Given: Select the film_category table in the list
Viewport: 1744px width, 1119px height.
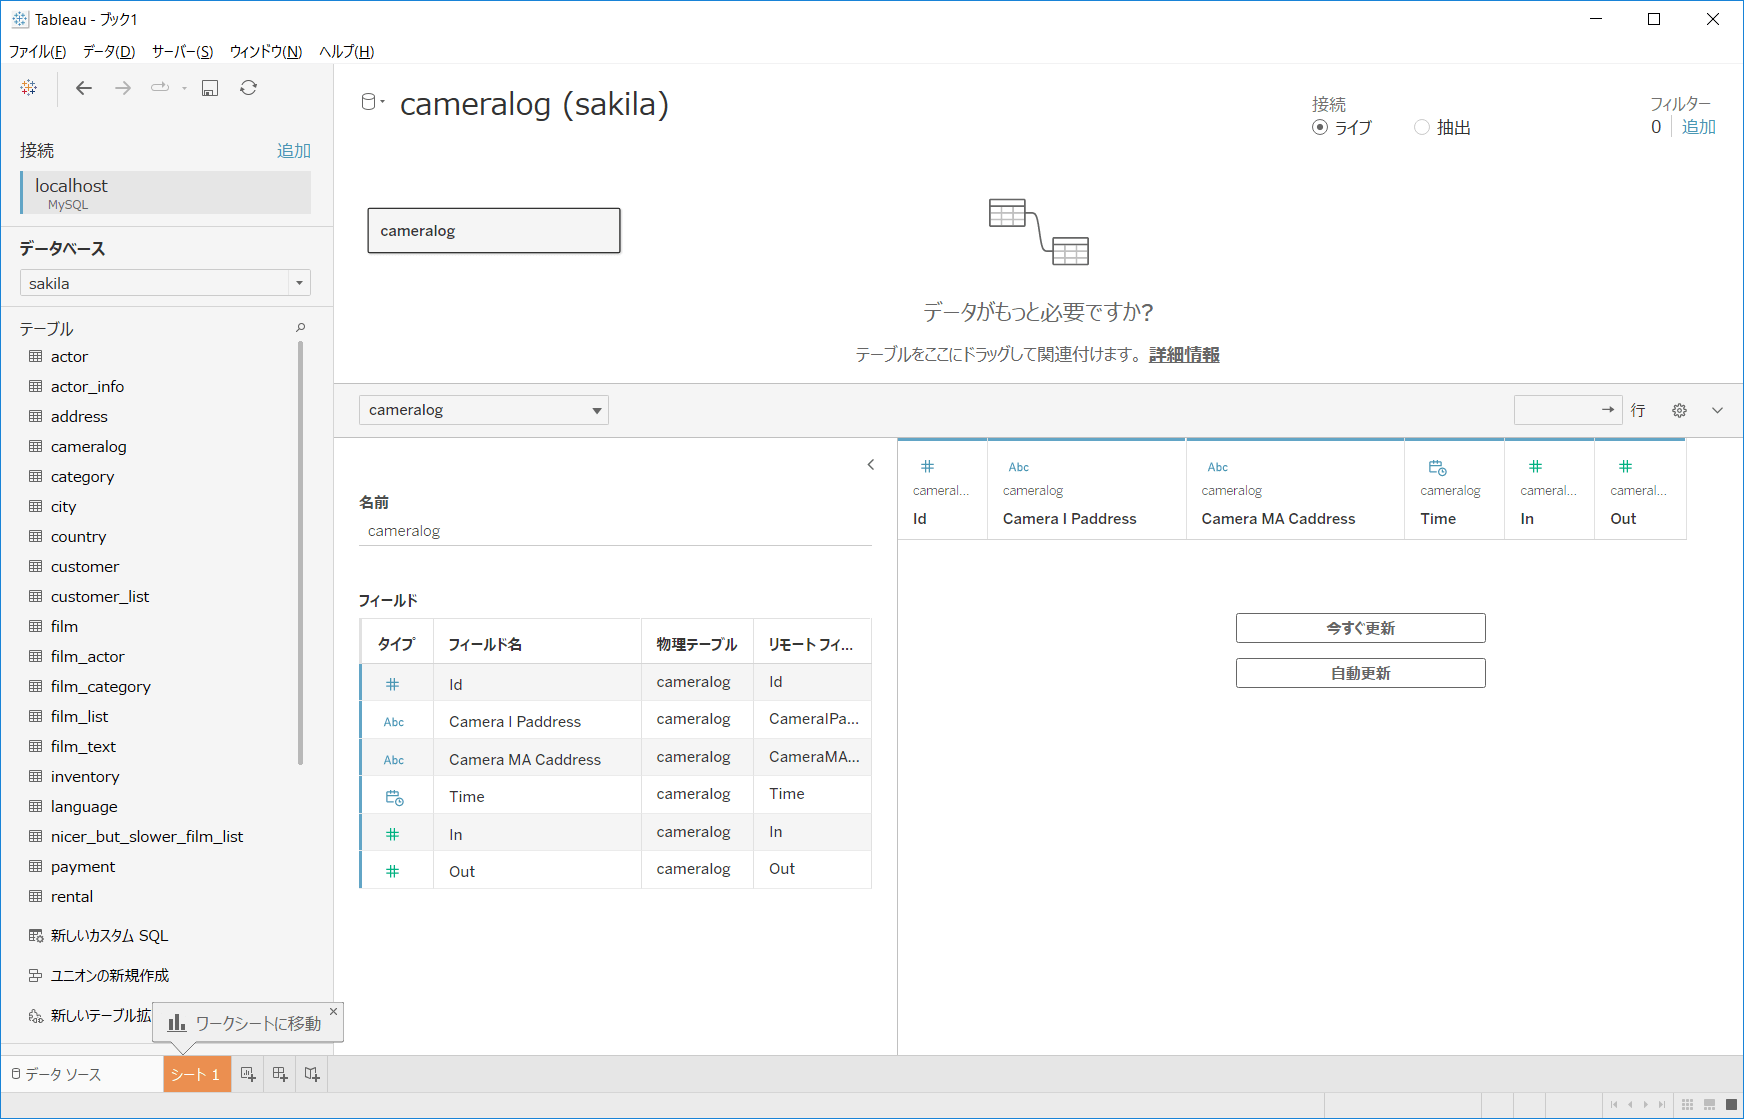Looking at the screenshot, I should pyautogui.click(x=101, y=687).
